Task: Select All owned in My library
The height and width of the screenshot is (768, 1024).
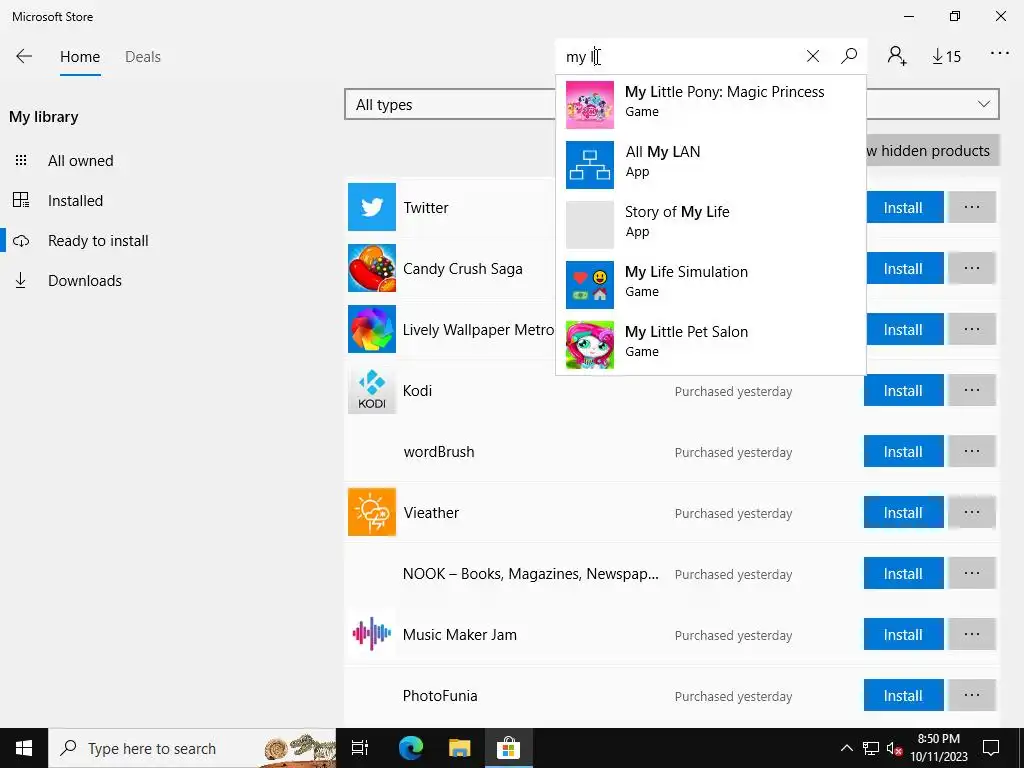Action: (x=80, y=161)
